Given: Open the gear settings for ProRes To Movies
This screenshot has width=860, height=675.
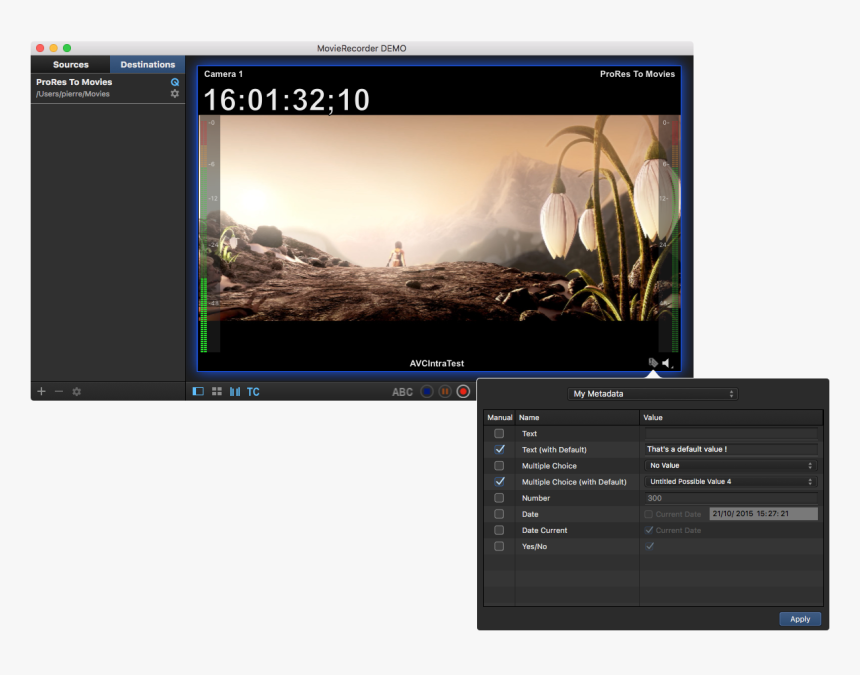Looking at the screenshot, I should point(175,93).
